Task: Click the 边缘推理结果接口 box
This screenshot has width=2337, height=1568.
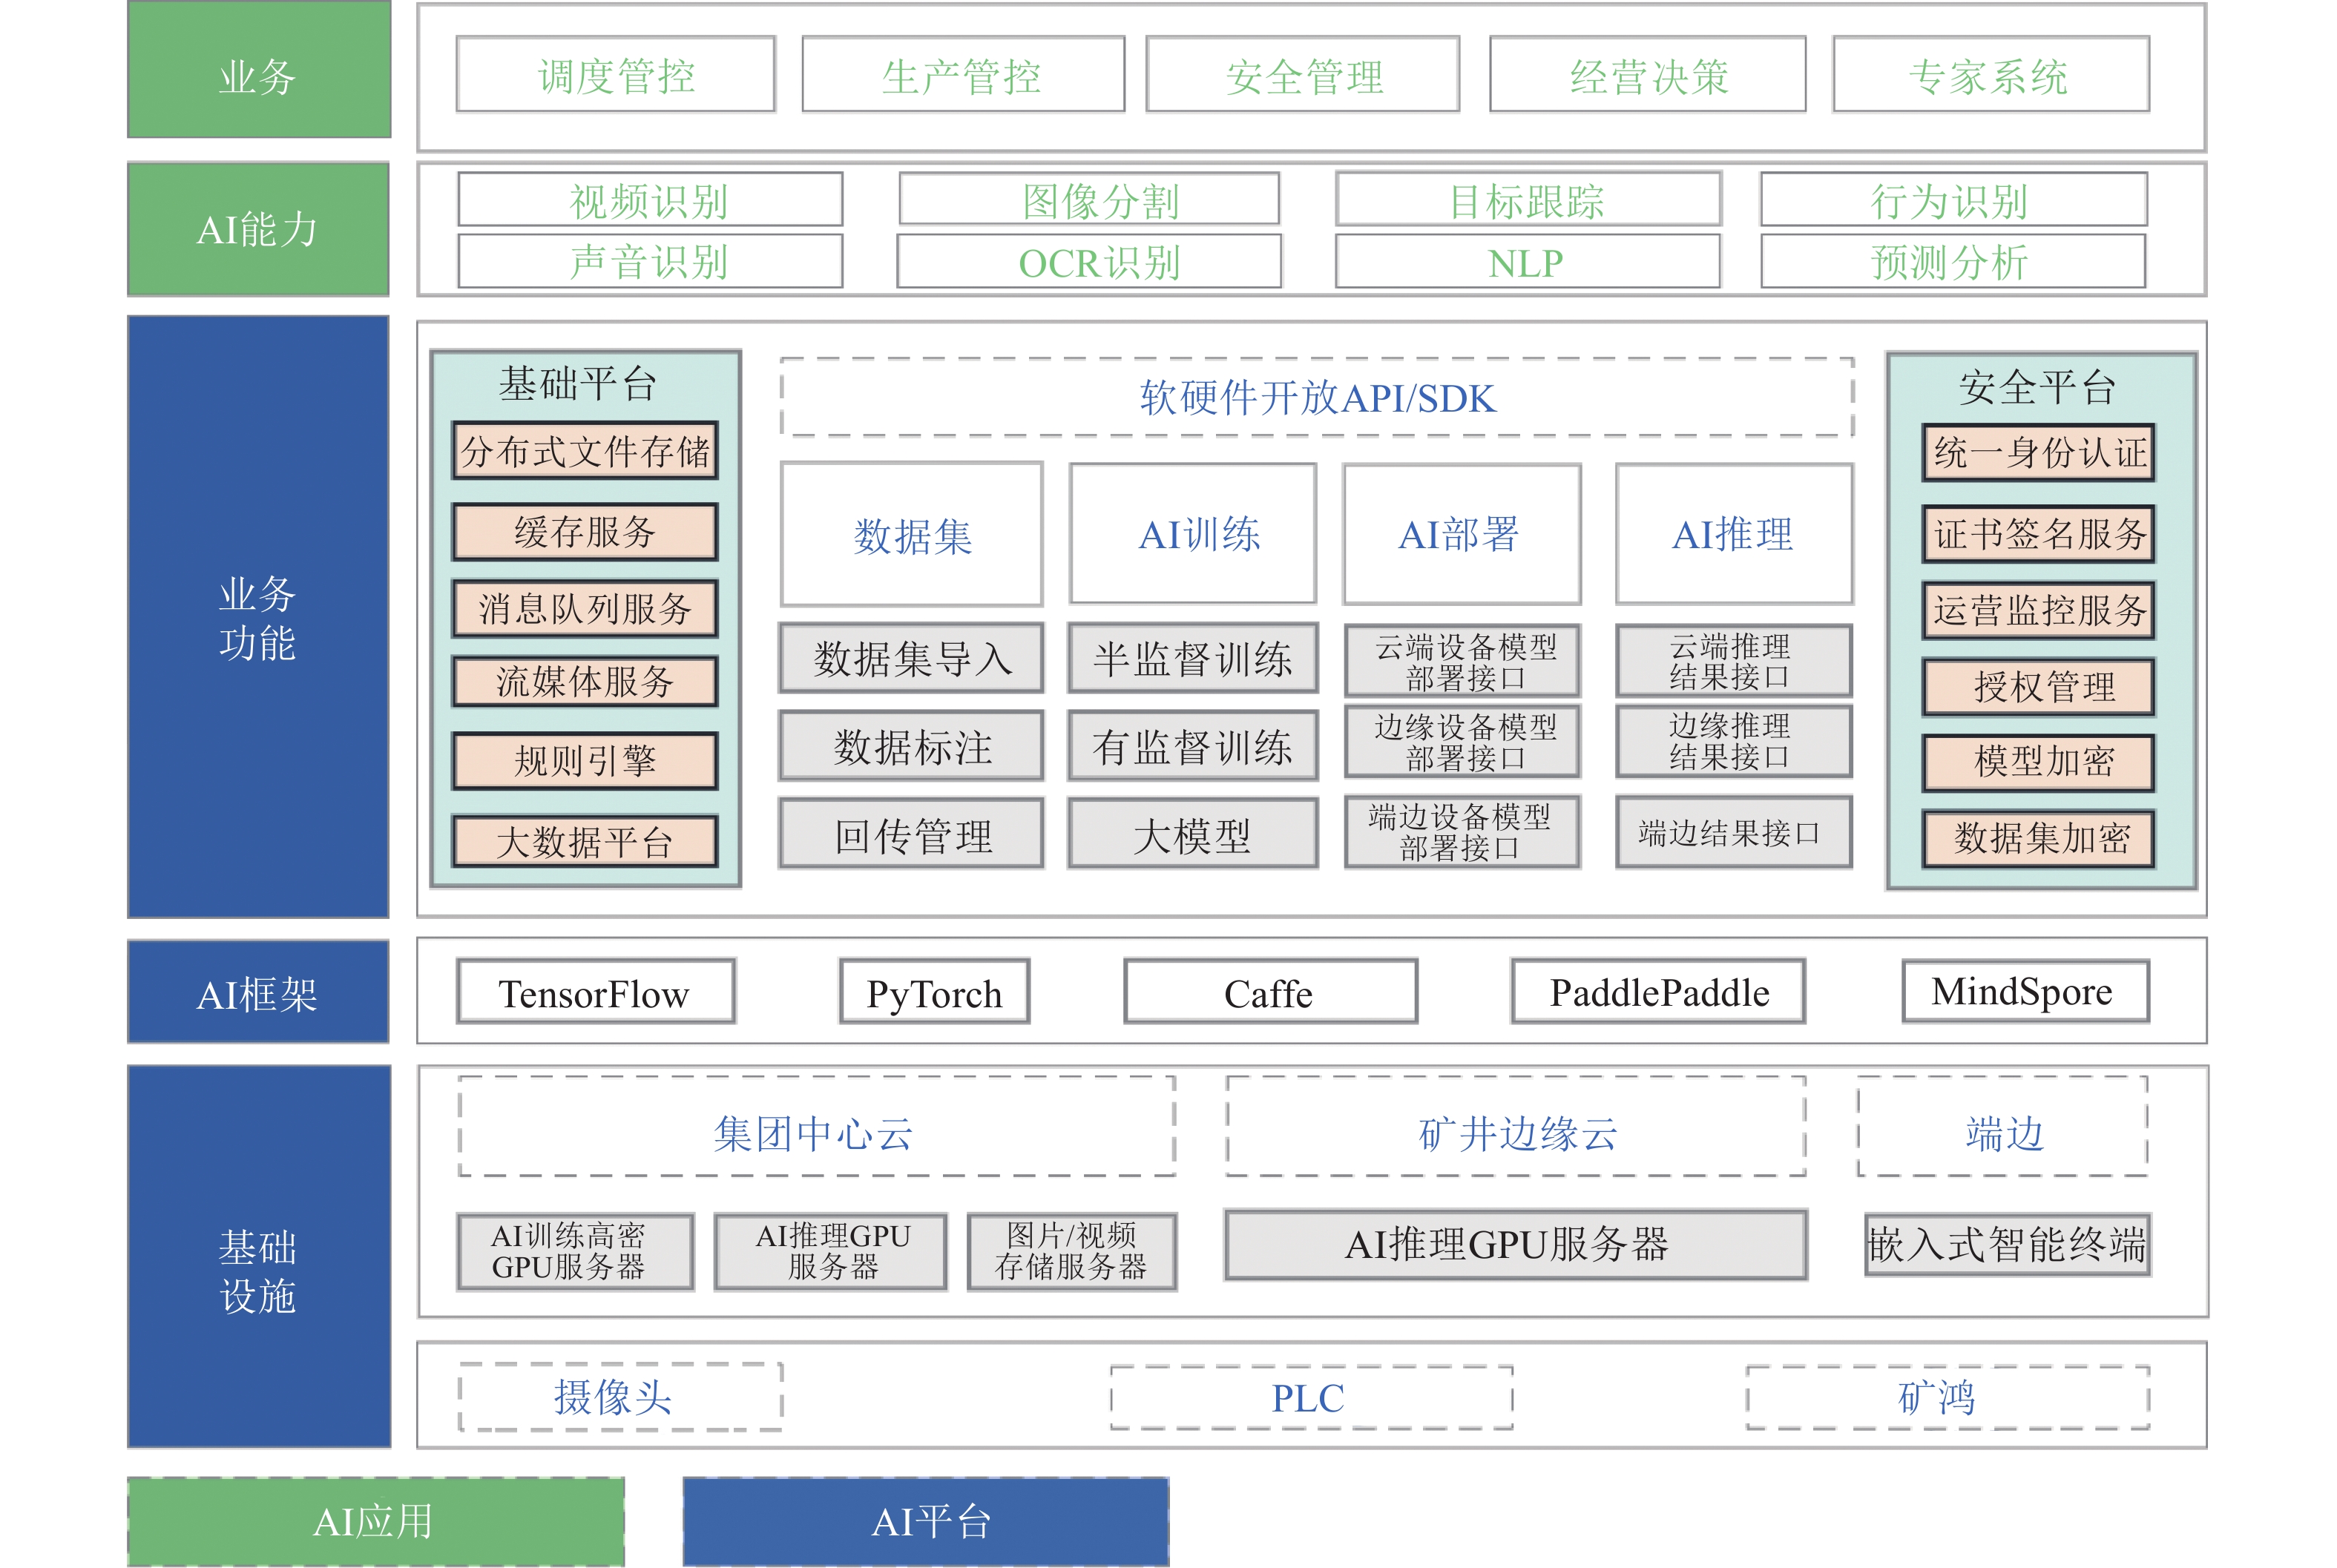Action: tap(1732, 741)
